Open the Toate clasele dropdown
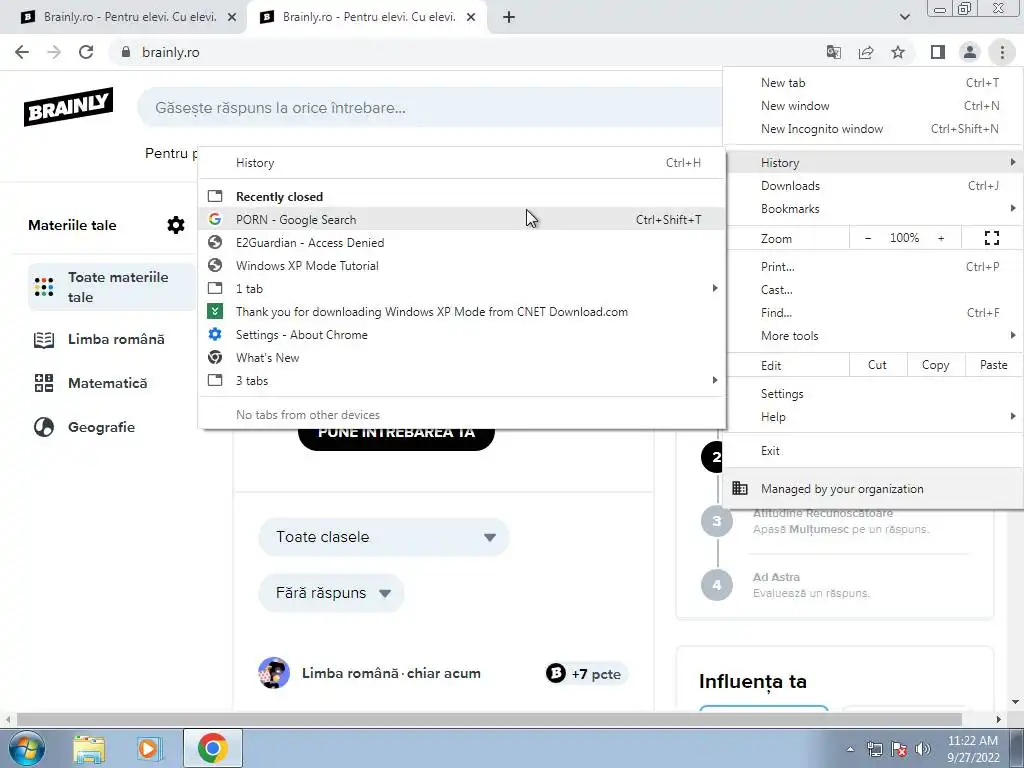This screenshot has width=1024, height=768. (383, 537)
